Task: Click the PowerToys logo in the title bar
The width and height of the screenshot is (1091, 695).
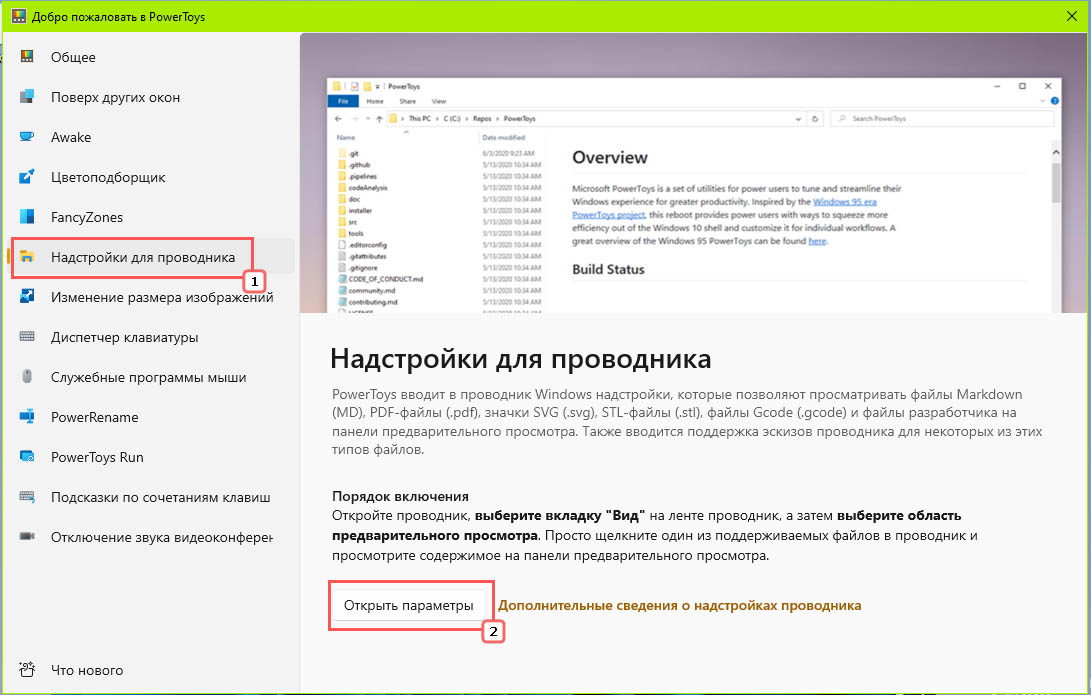Action: (18, 16)
